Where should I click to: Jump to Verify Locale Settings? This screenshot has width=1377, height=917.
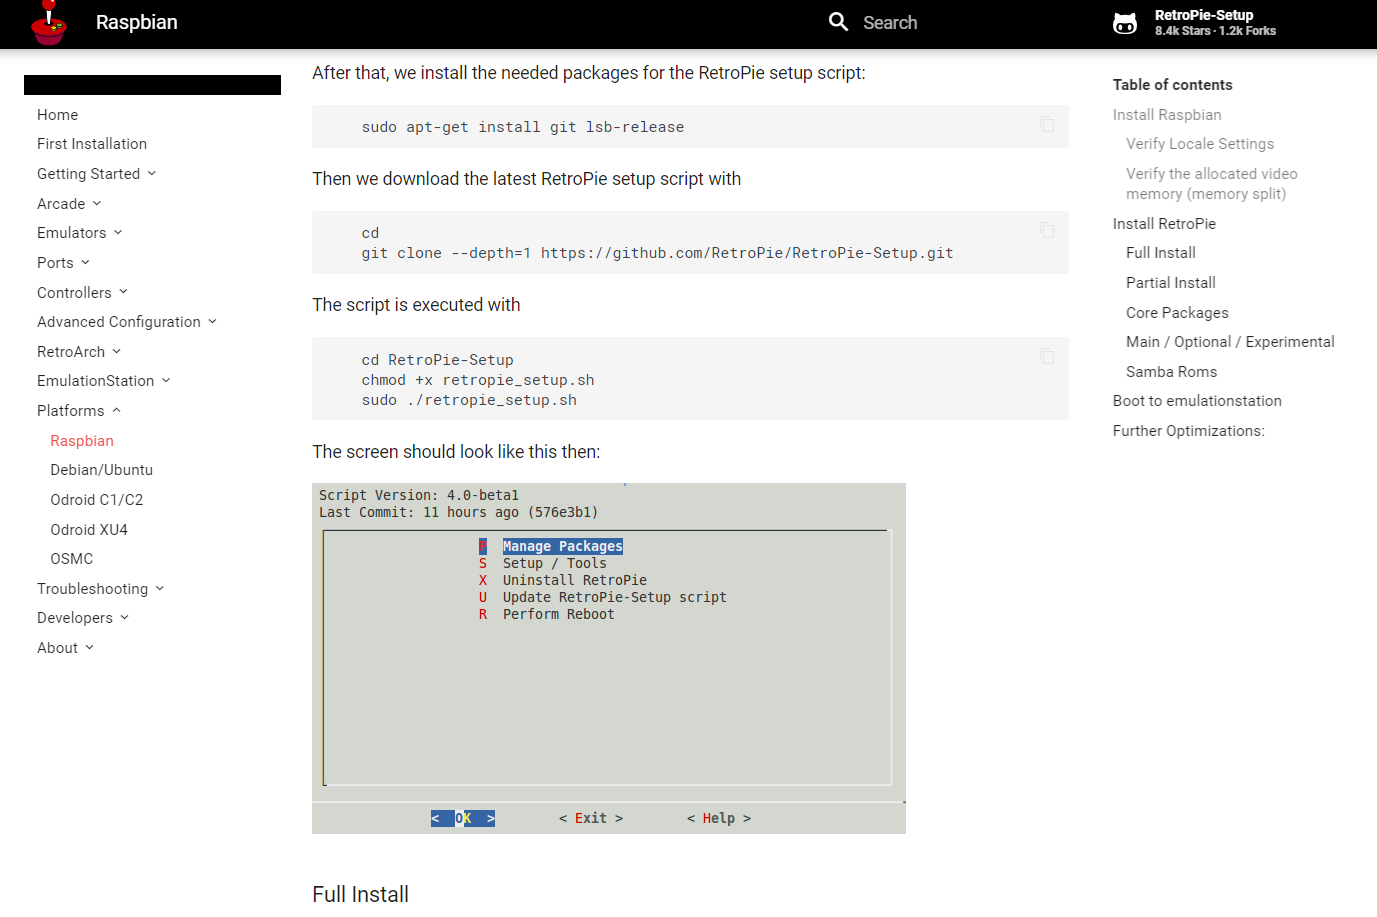click(1200, 144)
